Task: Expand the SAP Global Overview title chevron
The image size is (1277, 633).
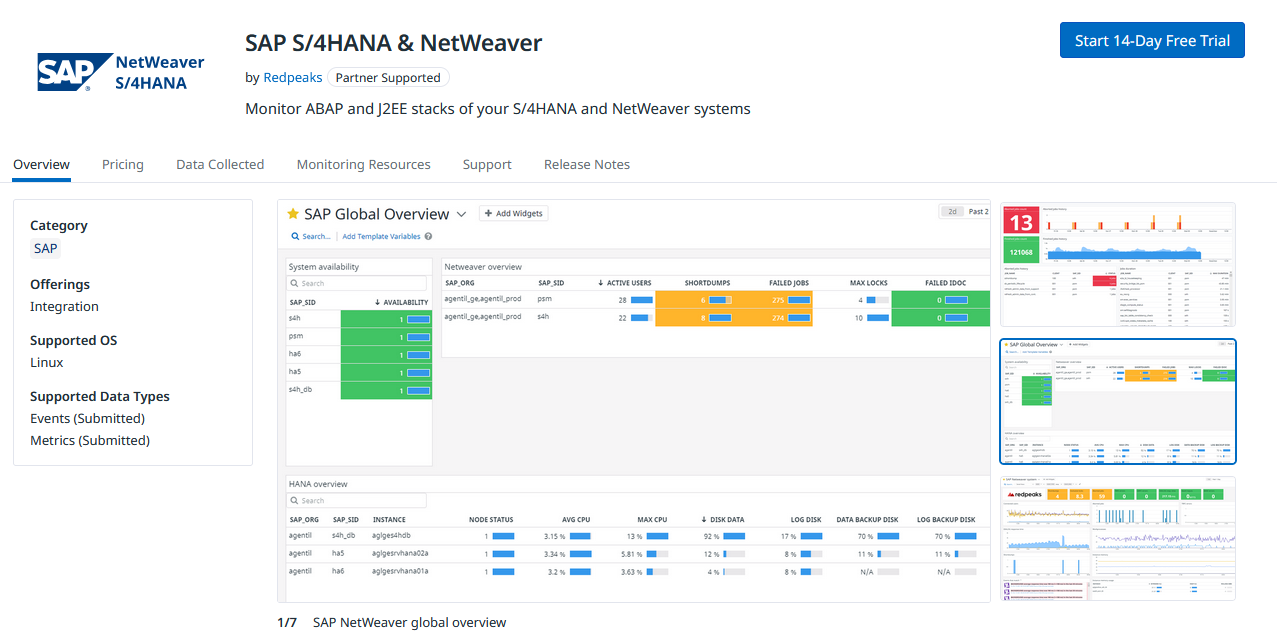Action: point(461,214)
